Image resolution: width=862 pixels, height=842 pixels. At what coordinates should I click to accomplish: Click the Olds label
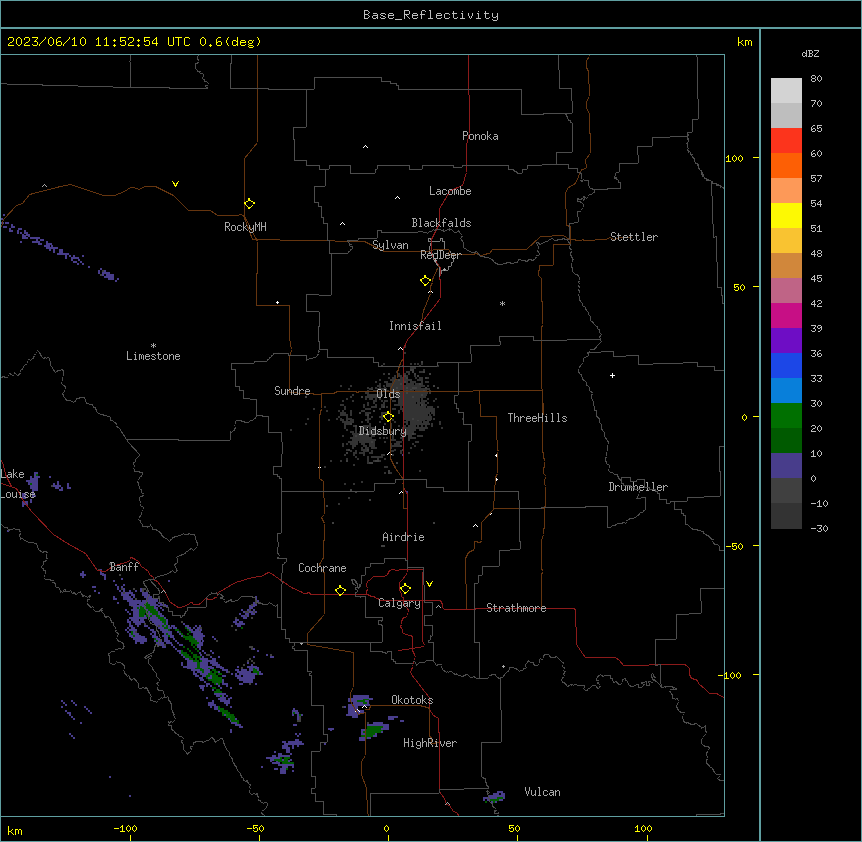point(388,394)
